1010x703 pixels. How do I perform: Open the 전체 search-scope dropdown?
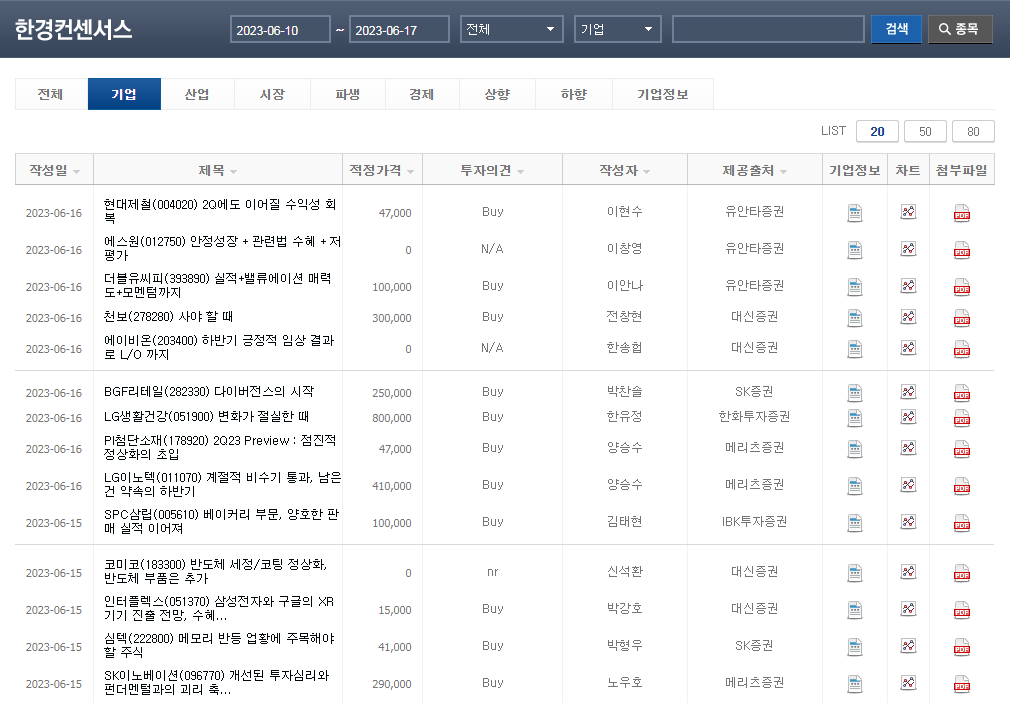coord(511,30)
